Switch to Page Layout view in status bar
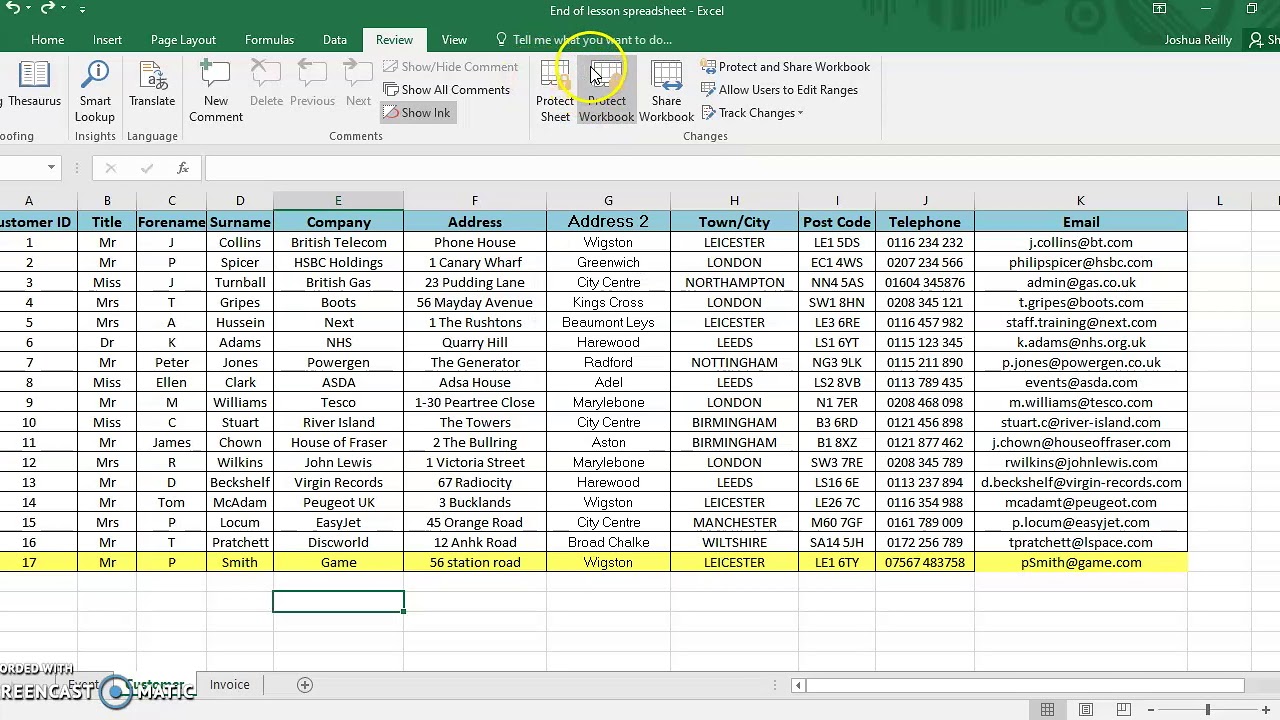 (x=1085, y=710)
